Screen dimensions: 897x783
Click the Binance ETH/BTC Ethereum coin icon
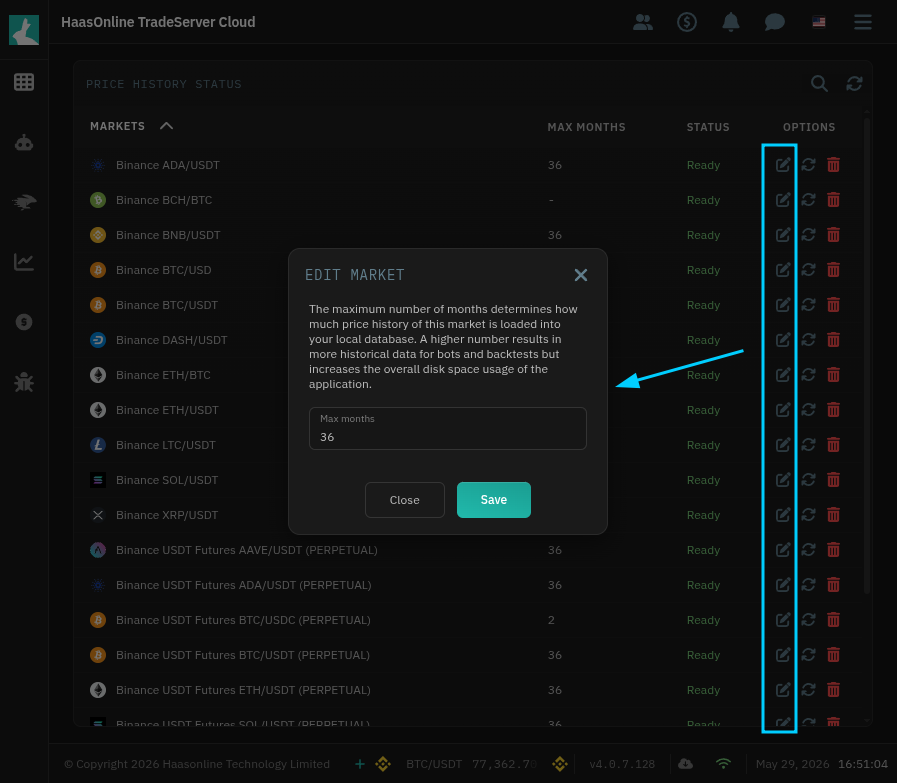point(98,375)
